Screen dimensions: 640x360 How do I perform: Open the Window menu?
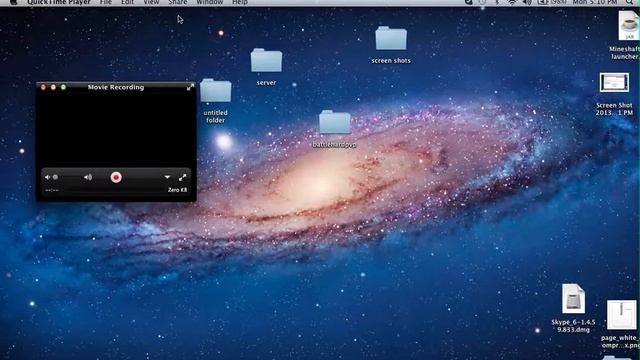pyautogui.click(x=209, y=2)
